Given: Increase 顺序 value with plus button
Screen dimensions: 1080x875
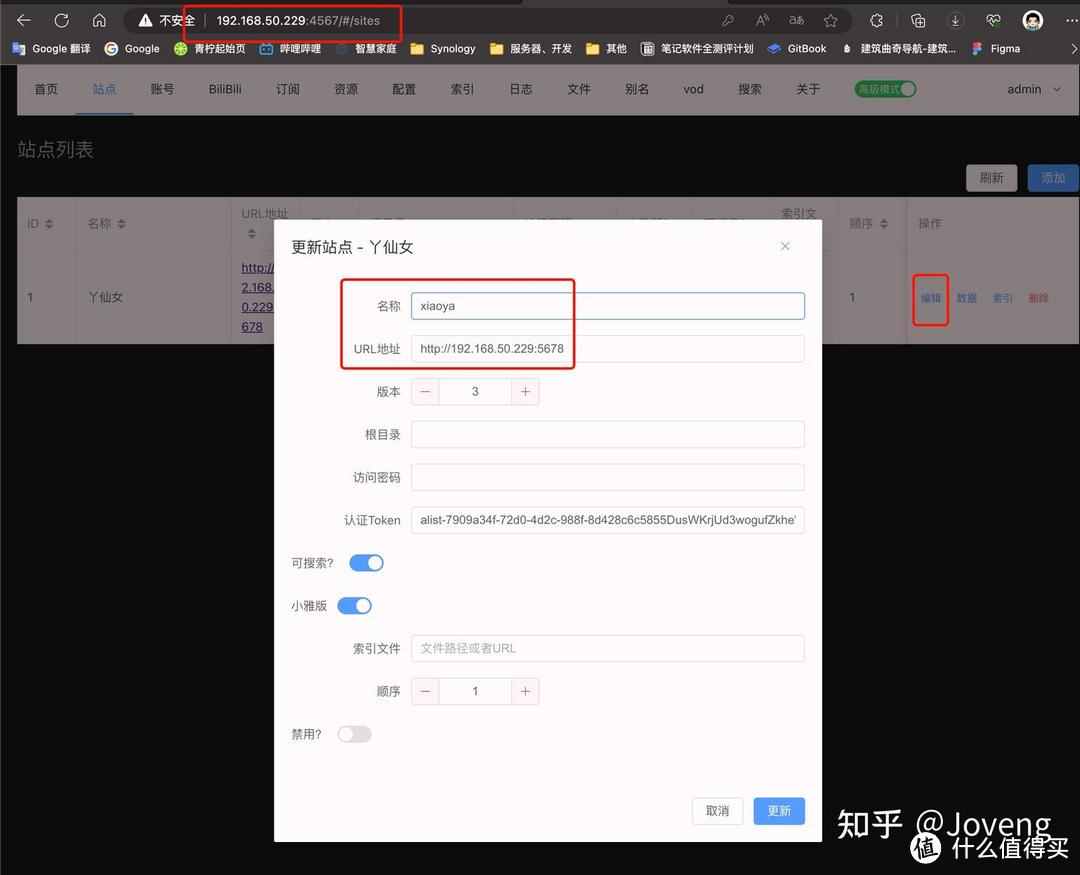Looking at the screenshot, I should click(525, 691).
